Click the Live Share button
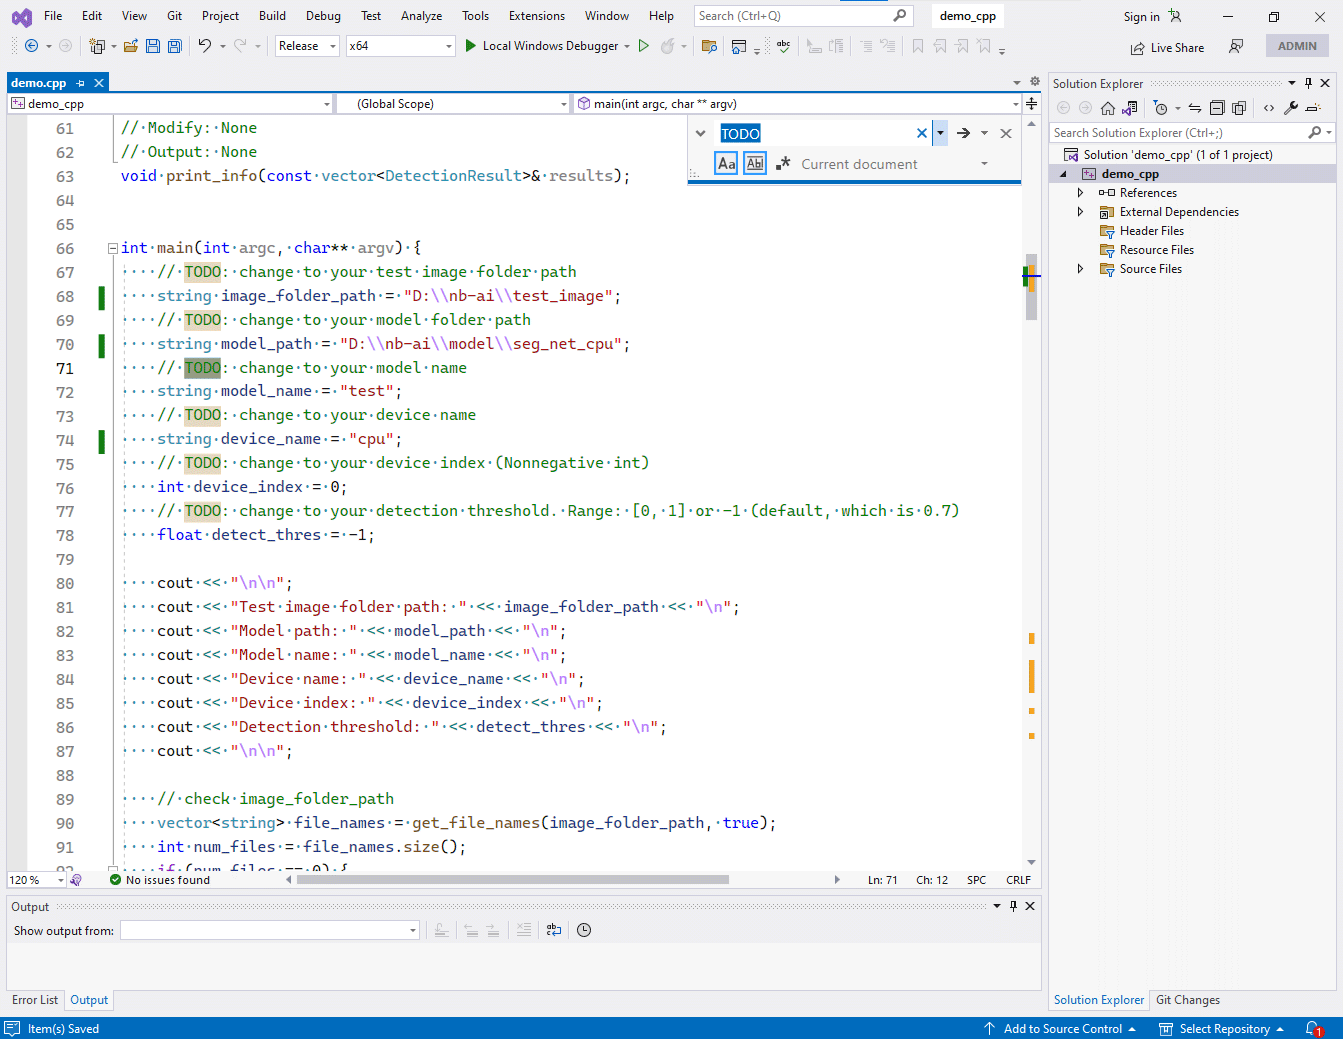This screenshot has width=1343, height=1039. pyautogui.click(x=1167, y=47)
